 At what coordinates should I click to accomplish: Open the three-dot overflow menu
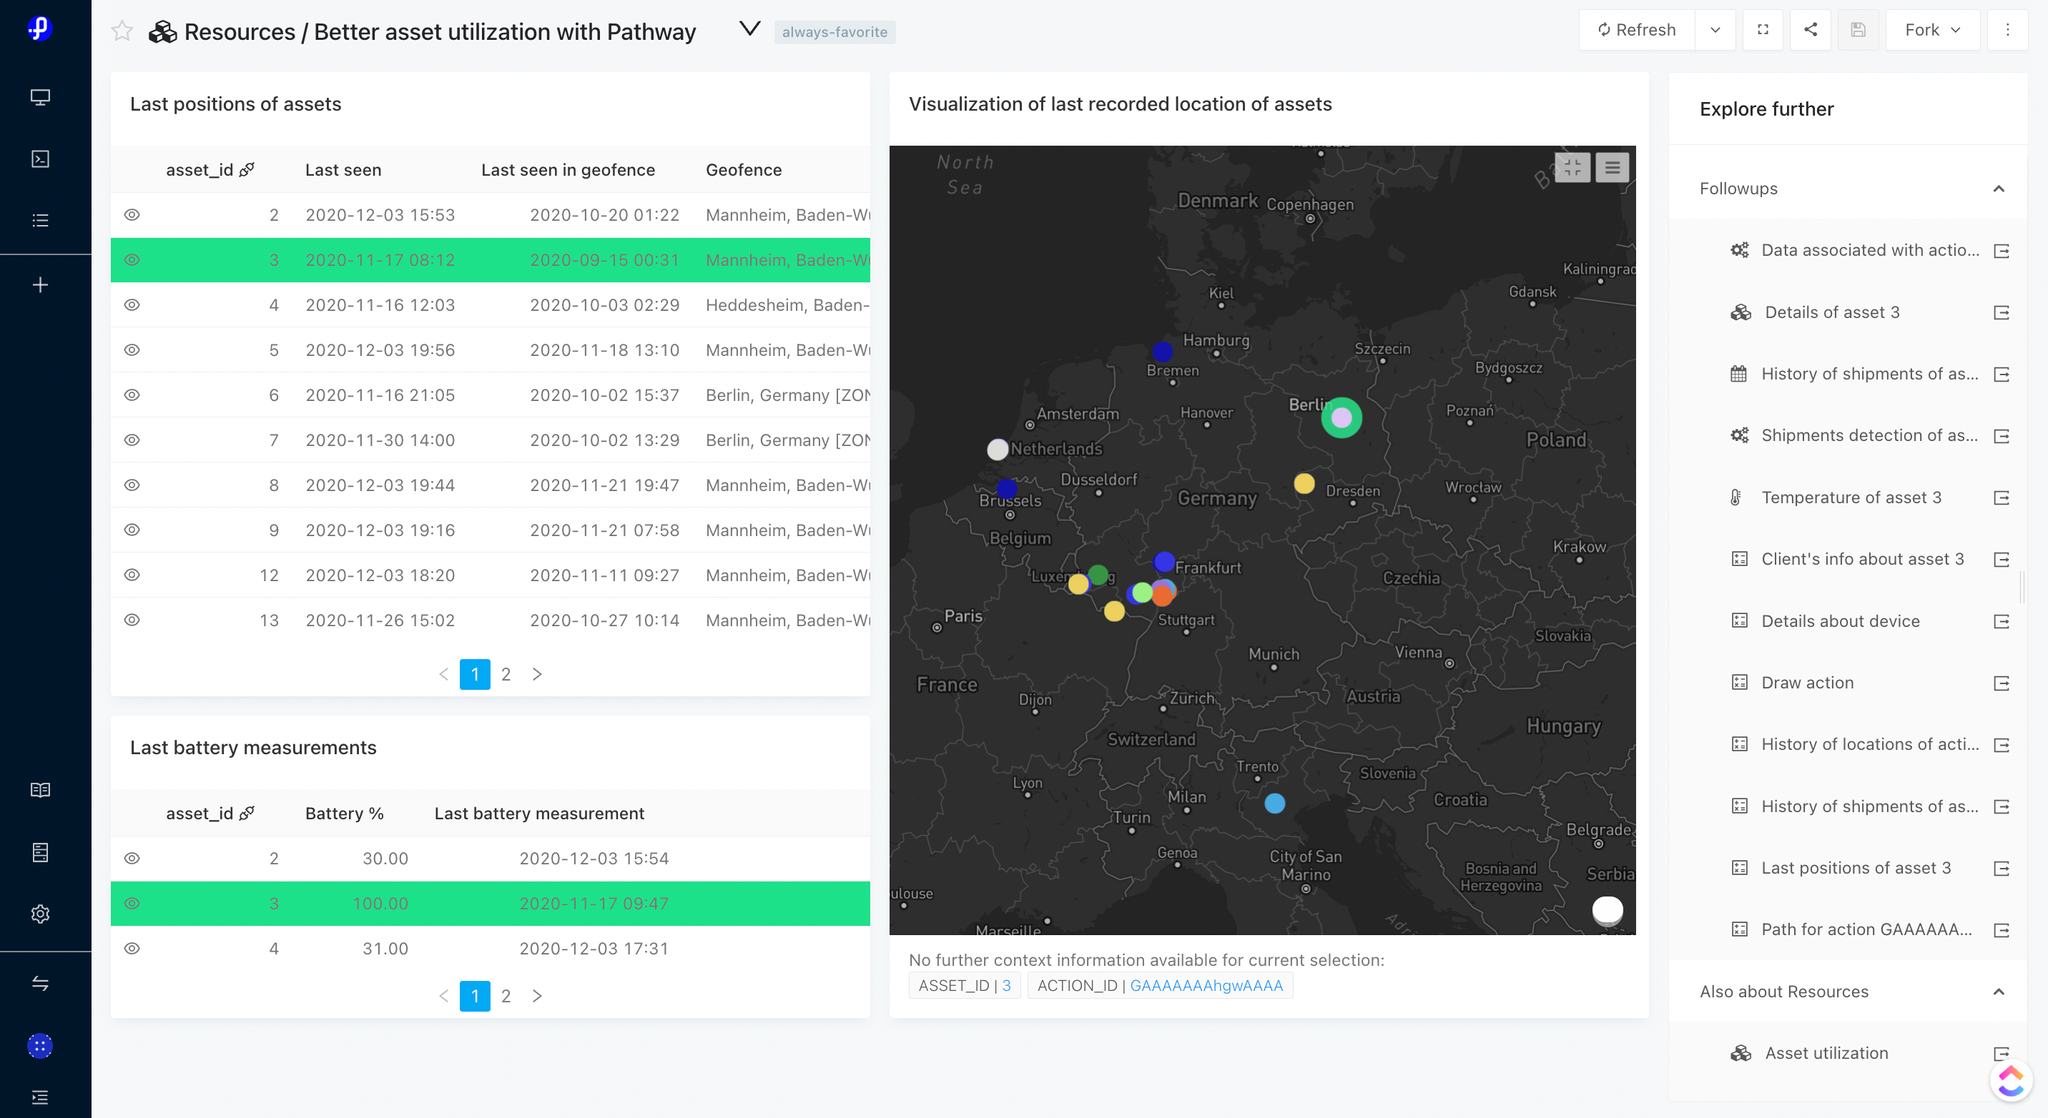[x=2008, y=29]
